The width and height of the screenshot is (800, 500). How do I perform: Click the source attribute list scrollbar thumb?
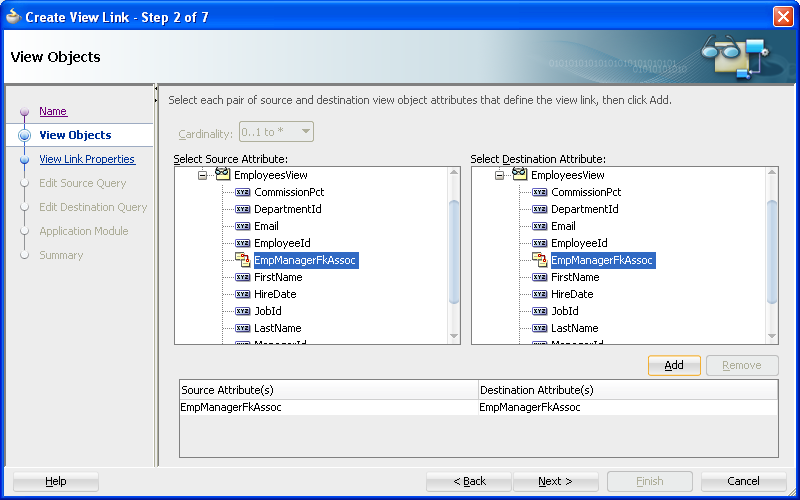tap(454, 253)
